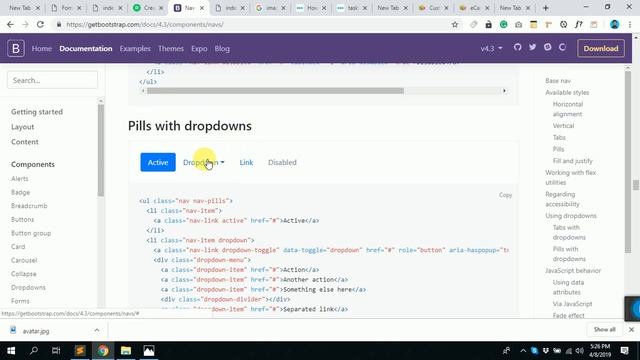Open the Home nav item
This screenshot has width=640, height=360.
(42, 49)
